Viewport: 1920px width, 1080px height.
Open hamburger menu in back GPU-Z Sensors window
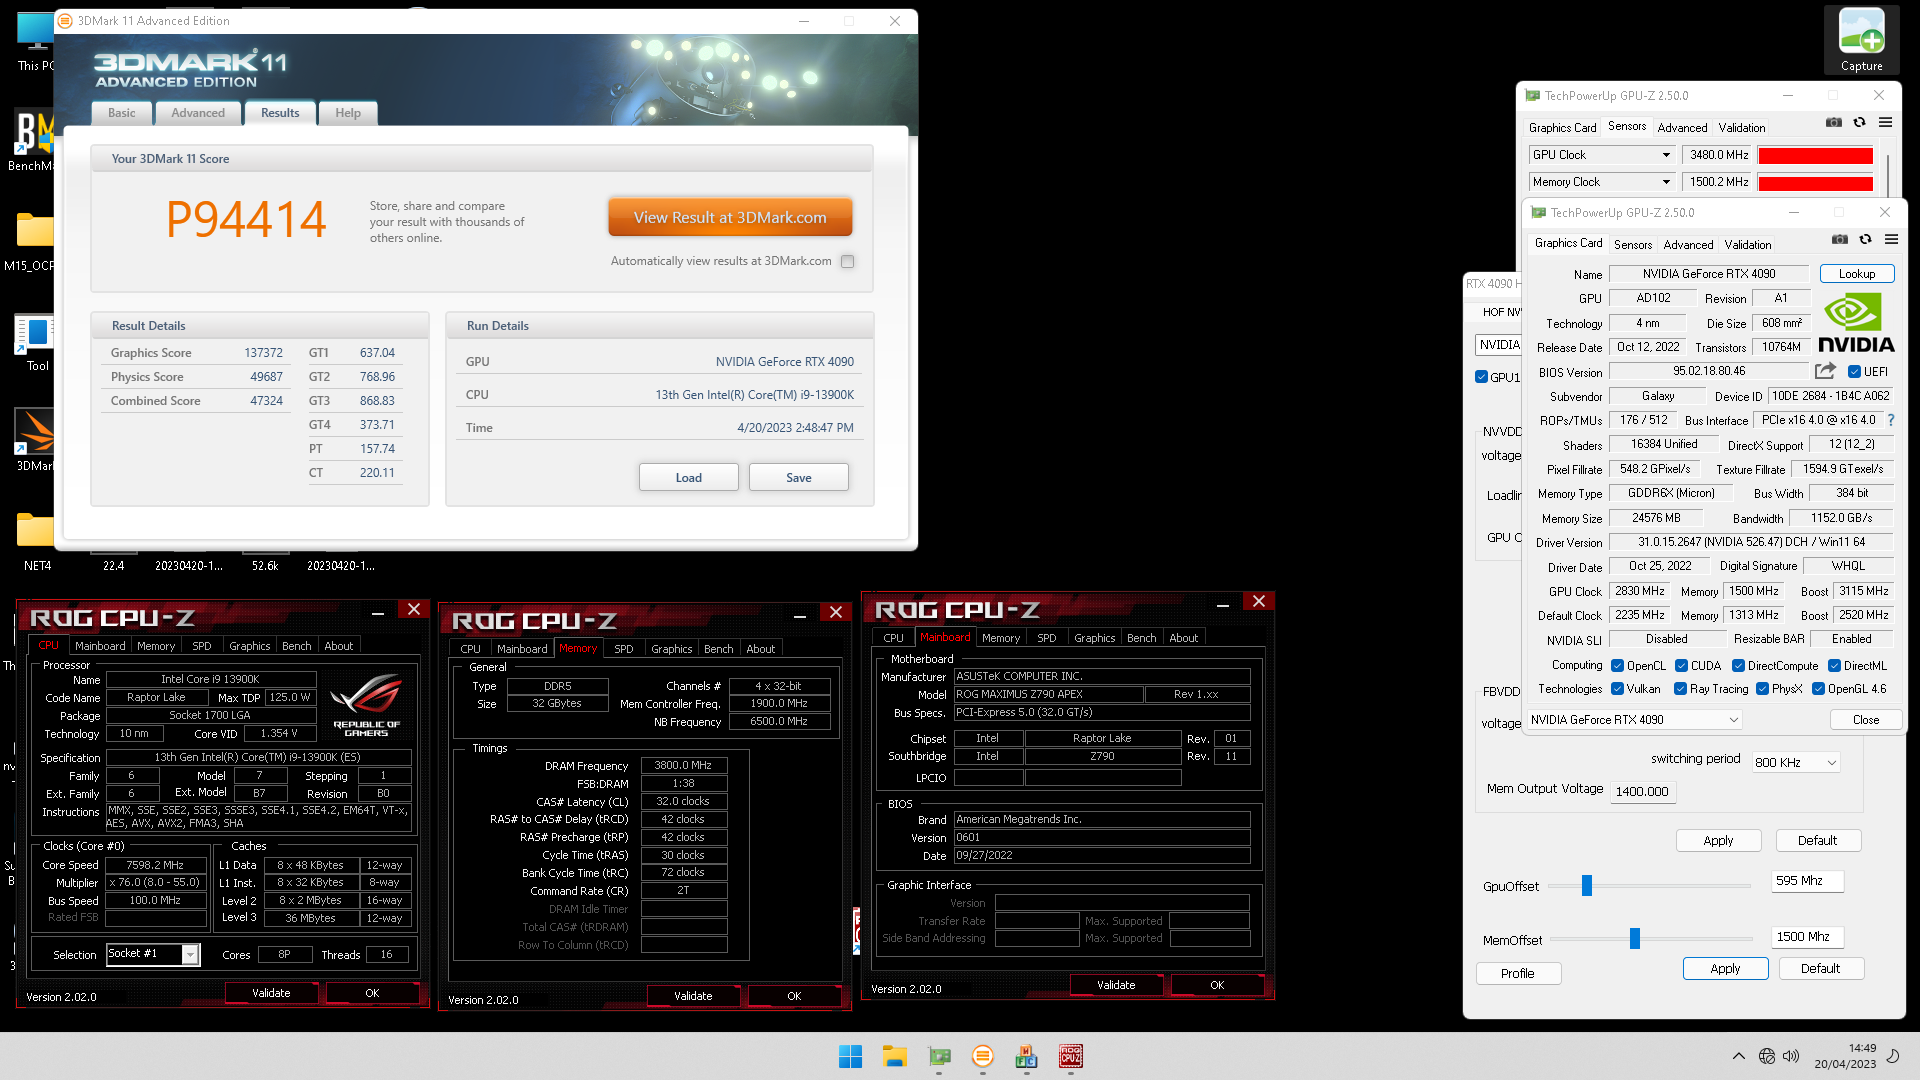click(x=1885, y=122)
